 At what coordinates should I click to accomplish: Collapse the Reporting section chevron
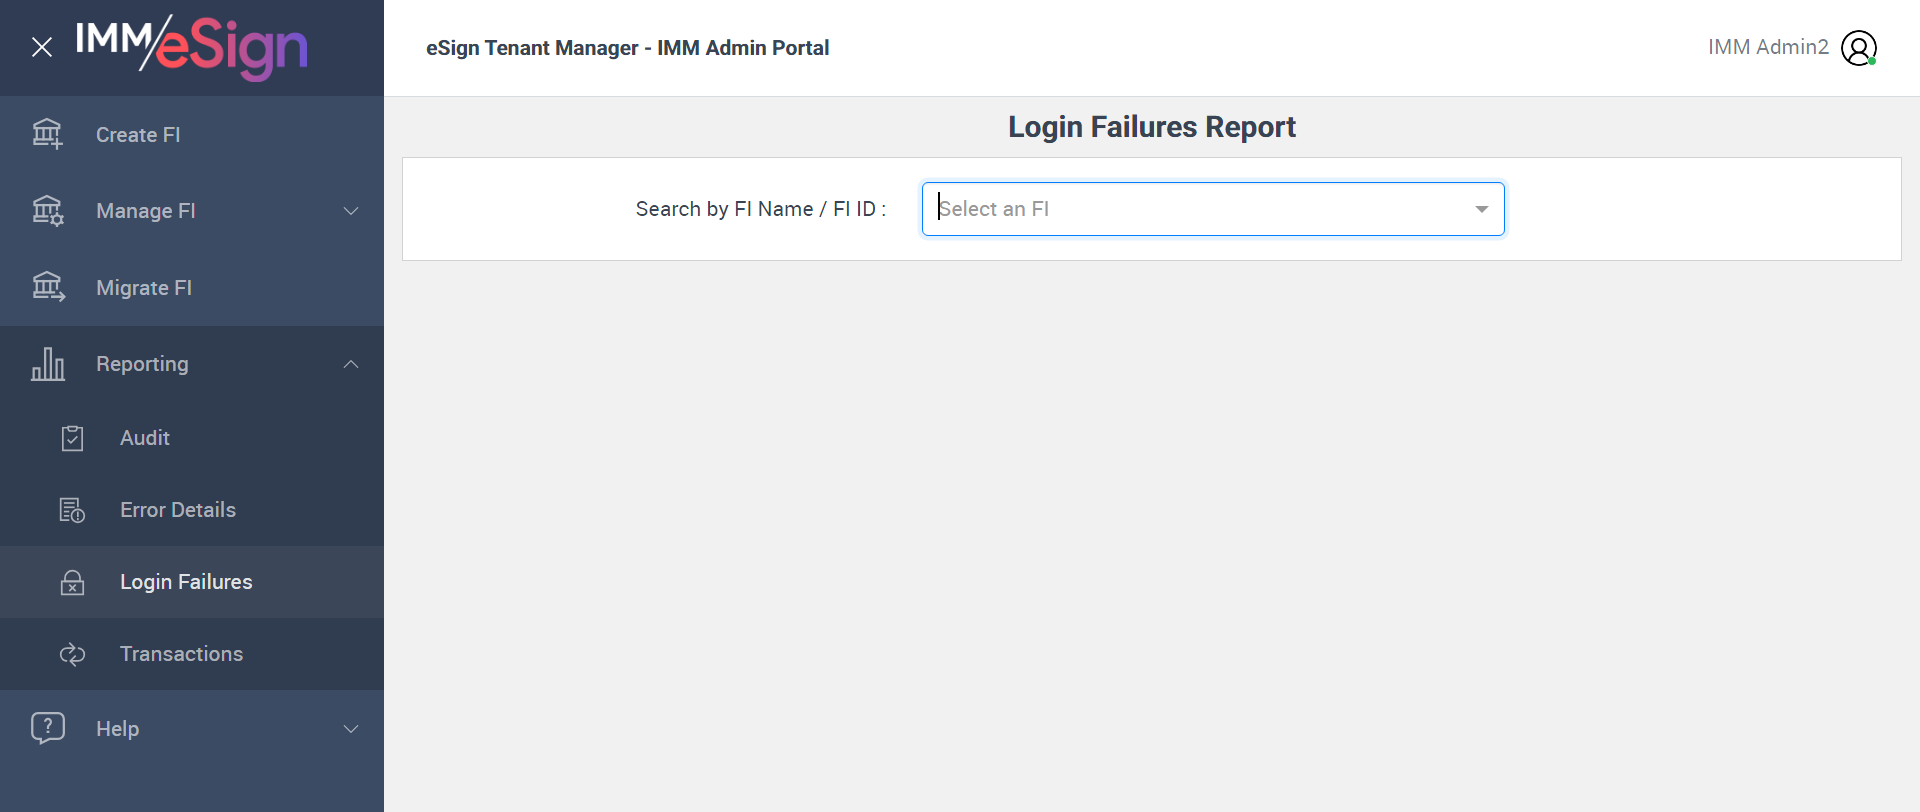[x=351, y=364]
